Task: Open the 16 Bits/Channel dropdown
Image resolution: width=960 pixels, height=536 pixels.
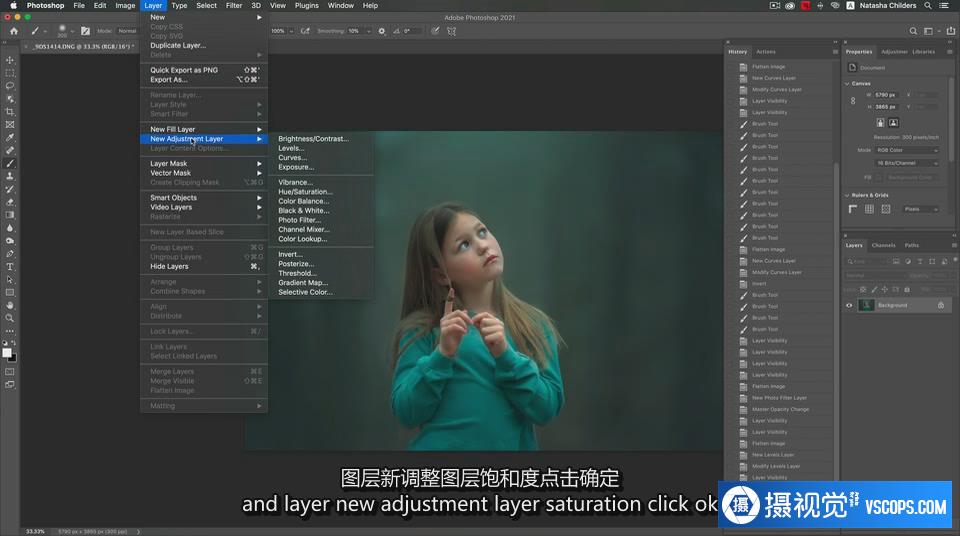Action: (907, 163)
